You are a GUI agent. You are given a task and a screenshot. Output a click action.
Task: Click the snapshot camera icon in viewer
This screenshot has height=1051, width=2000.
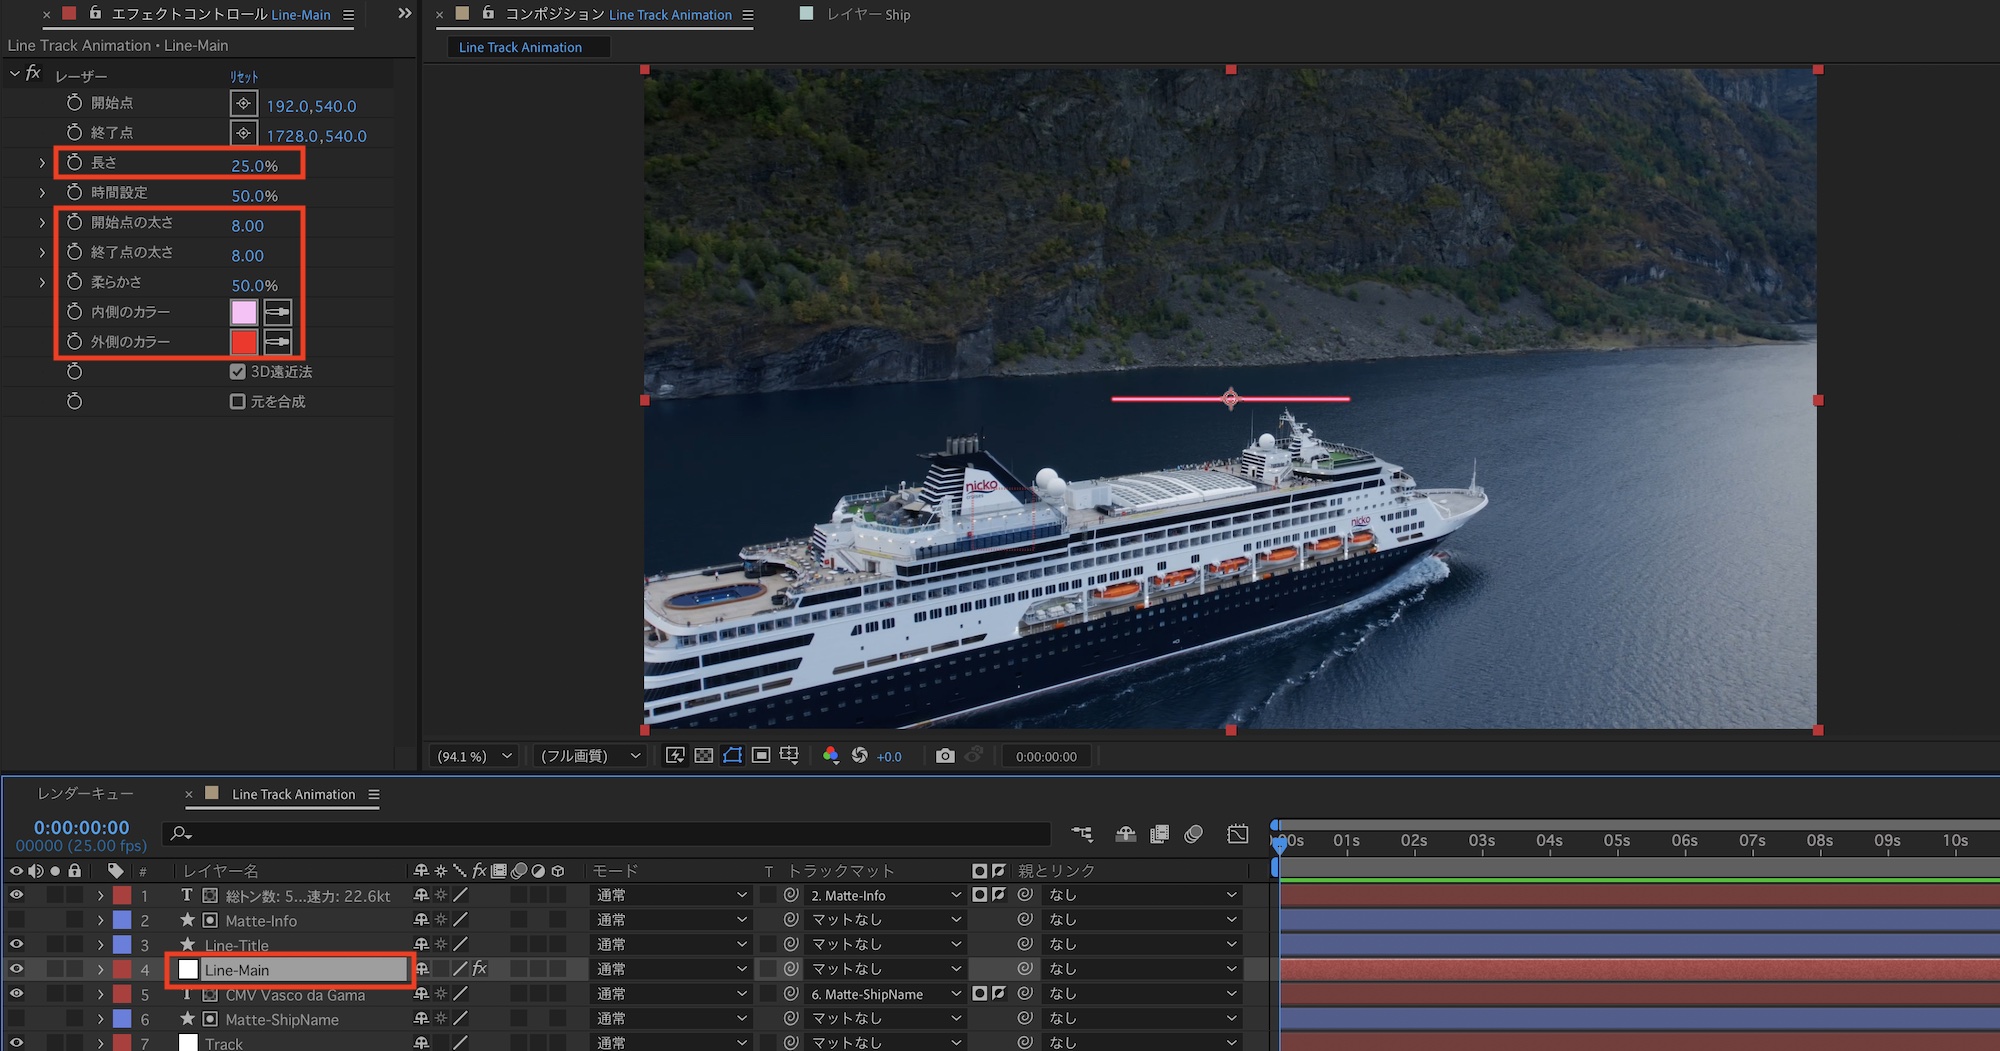[944, 756]
